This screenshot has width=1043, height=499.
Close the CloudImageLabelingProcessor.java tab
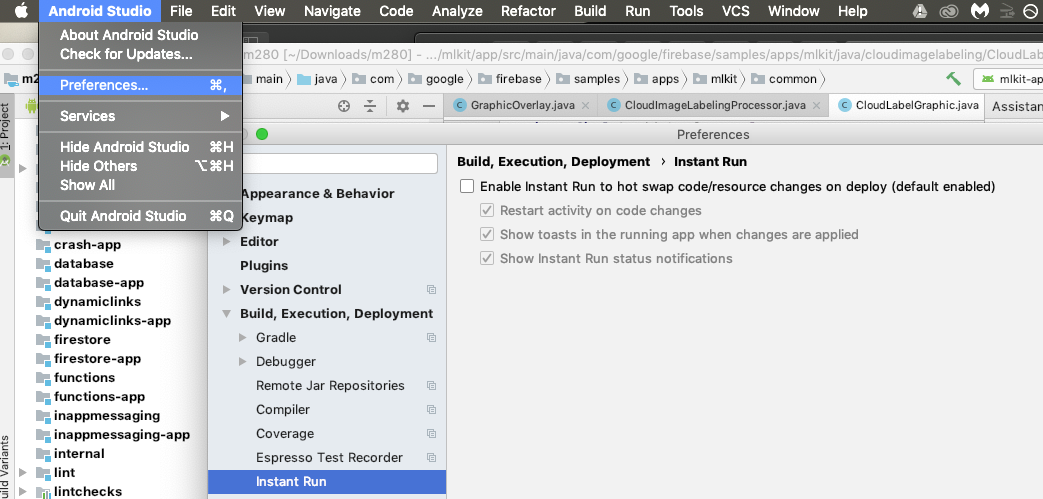(x=816, y=105)
